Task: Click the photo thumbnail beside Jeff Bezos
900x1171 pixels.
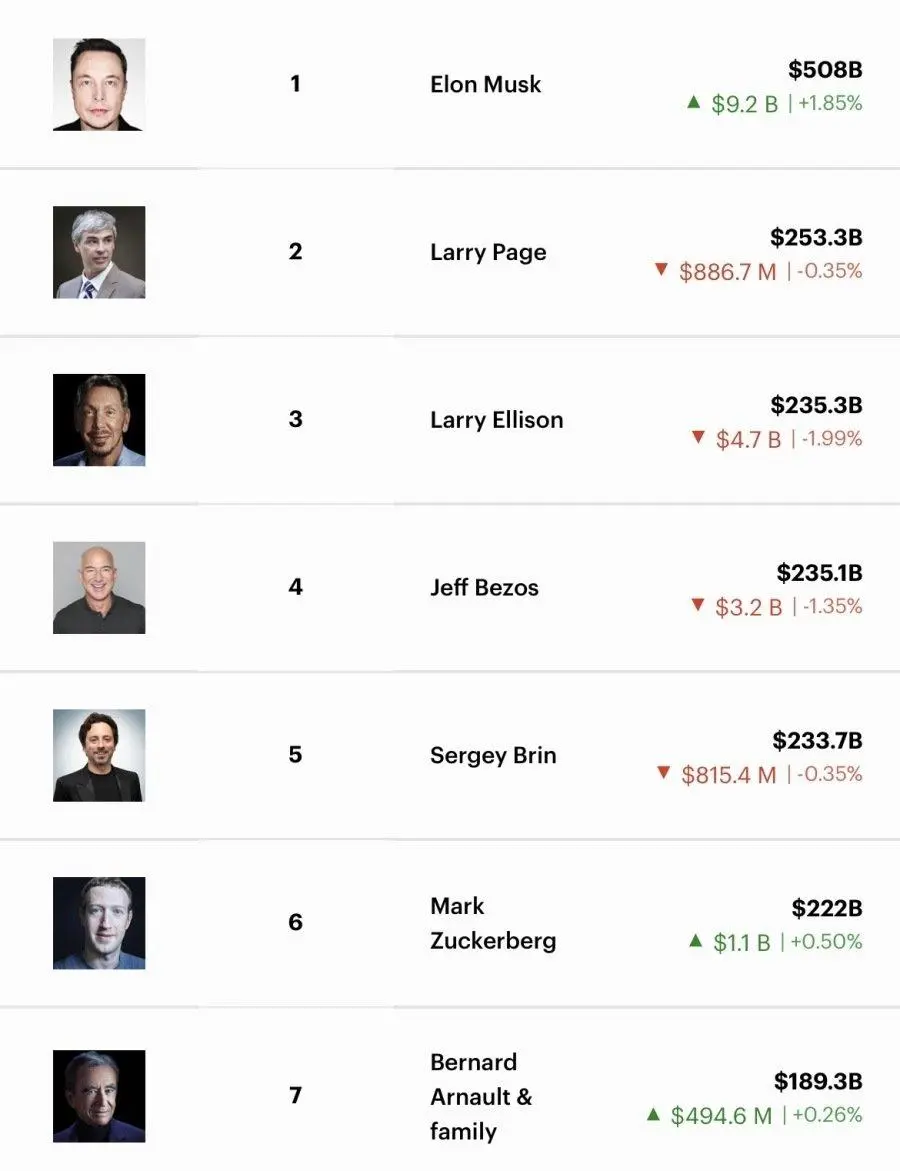Action: (99, 588)
